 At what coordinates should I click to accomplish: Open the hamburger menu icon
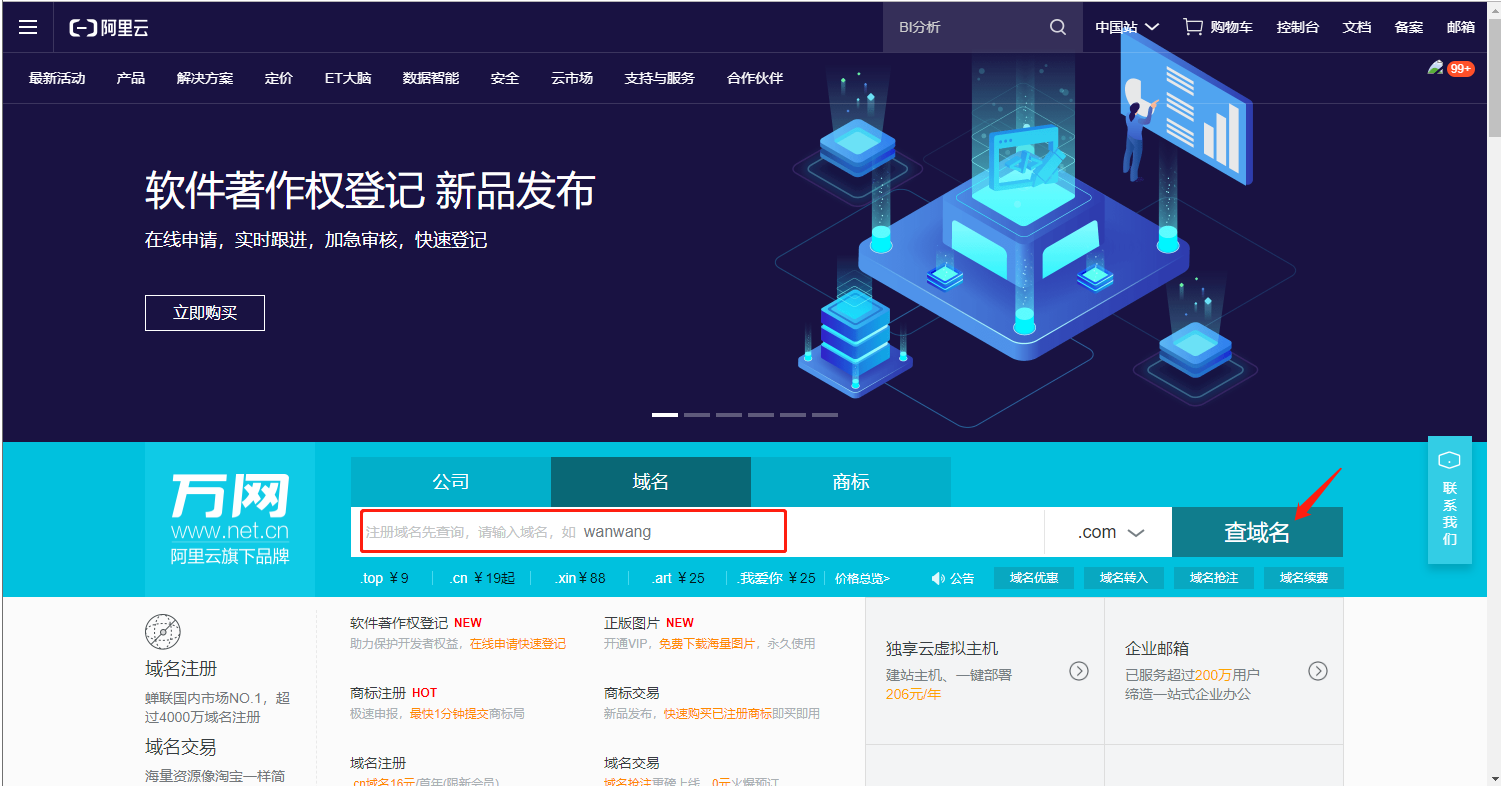[28, 27]
